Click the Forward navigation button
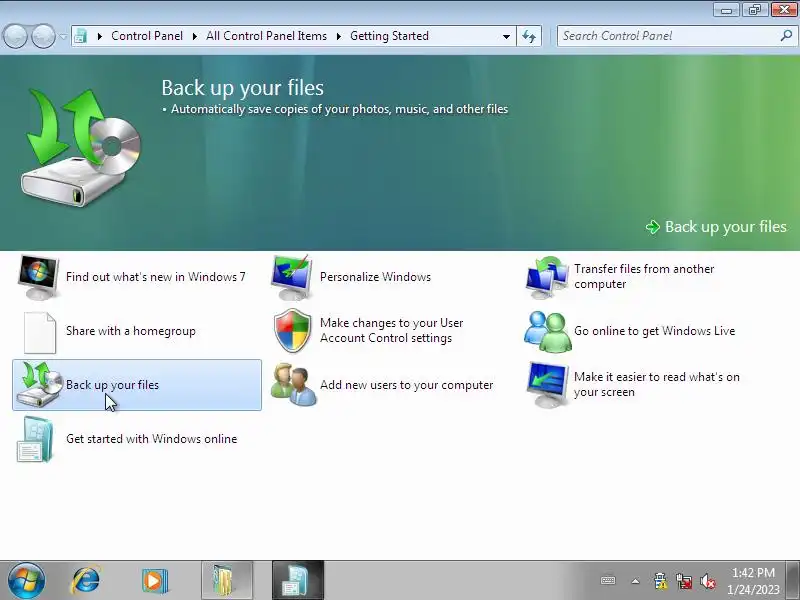The width and height of the screenshot is (800, 600). (x=43, y=36)
